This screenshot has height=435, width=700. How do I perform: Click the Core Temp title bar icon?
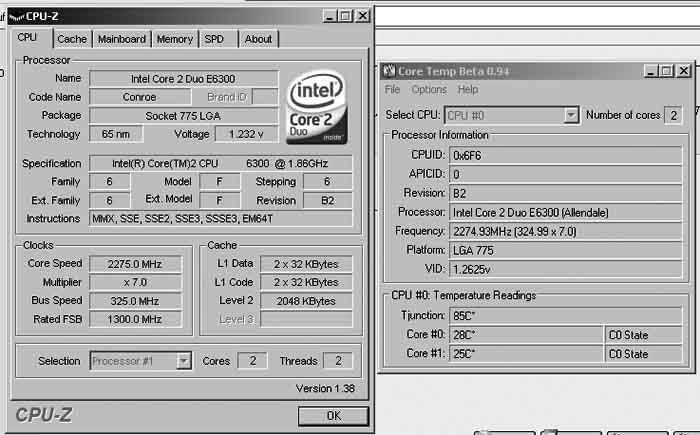tap(389, 71)
